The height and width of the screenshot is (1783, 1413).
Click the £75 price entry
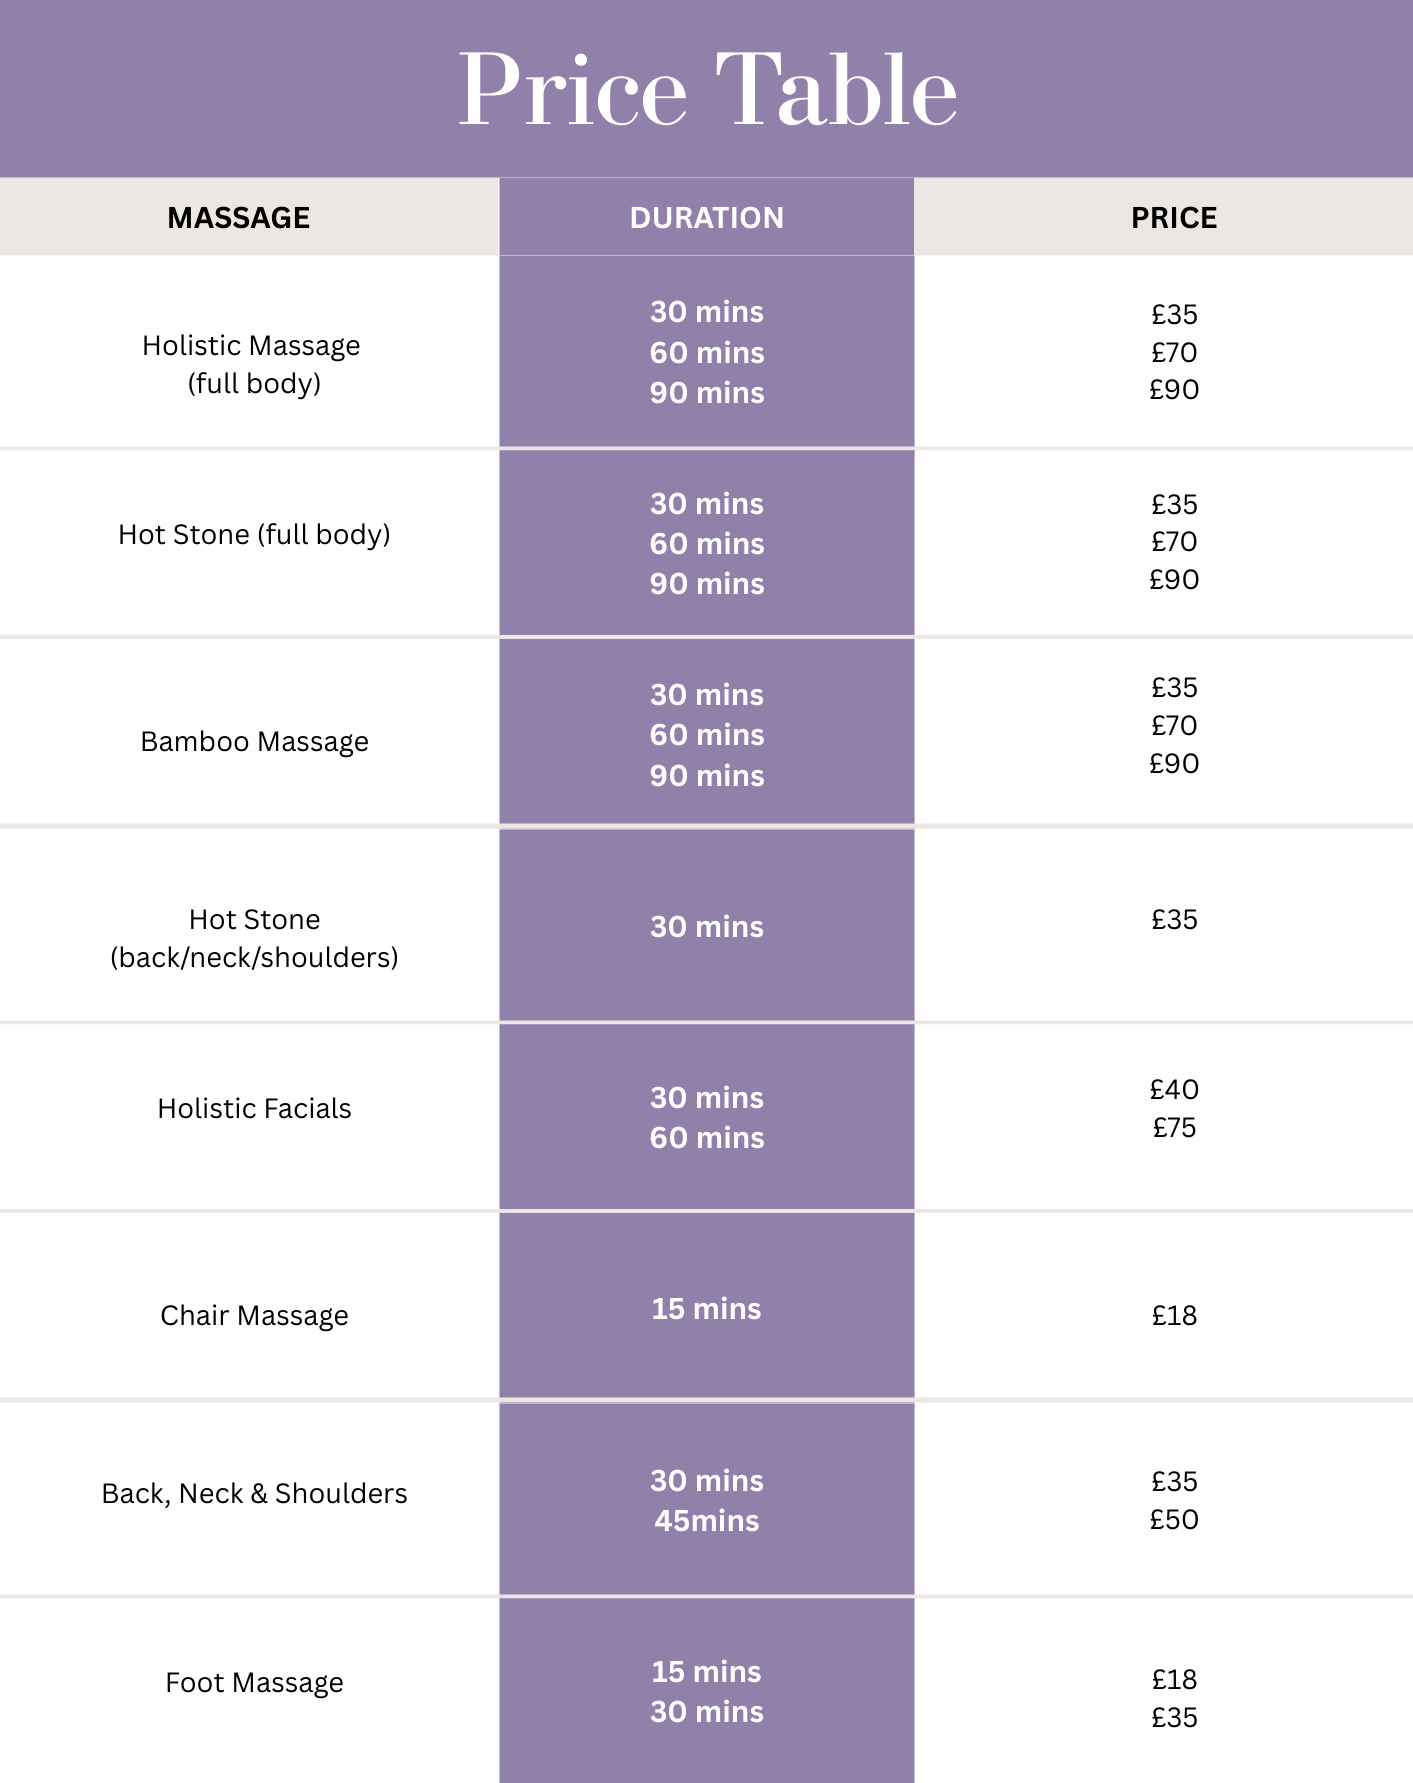(x=1174, y=1128)
